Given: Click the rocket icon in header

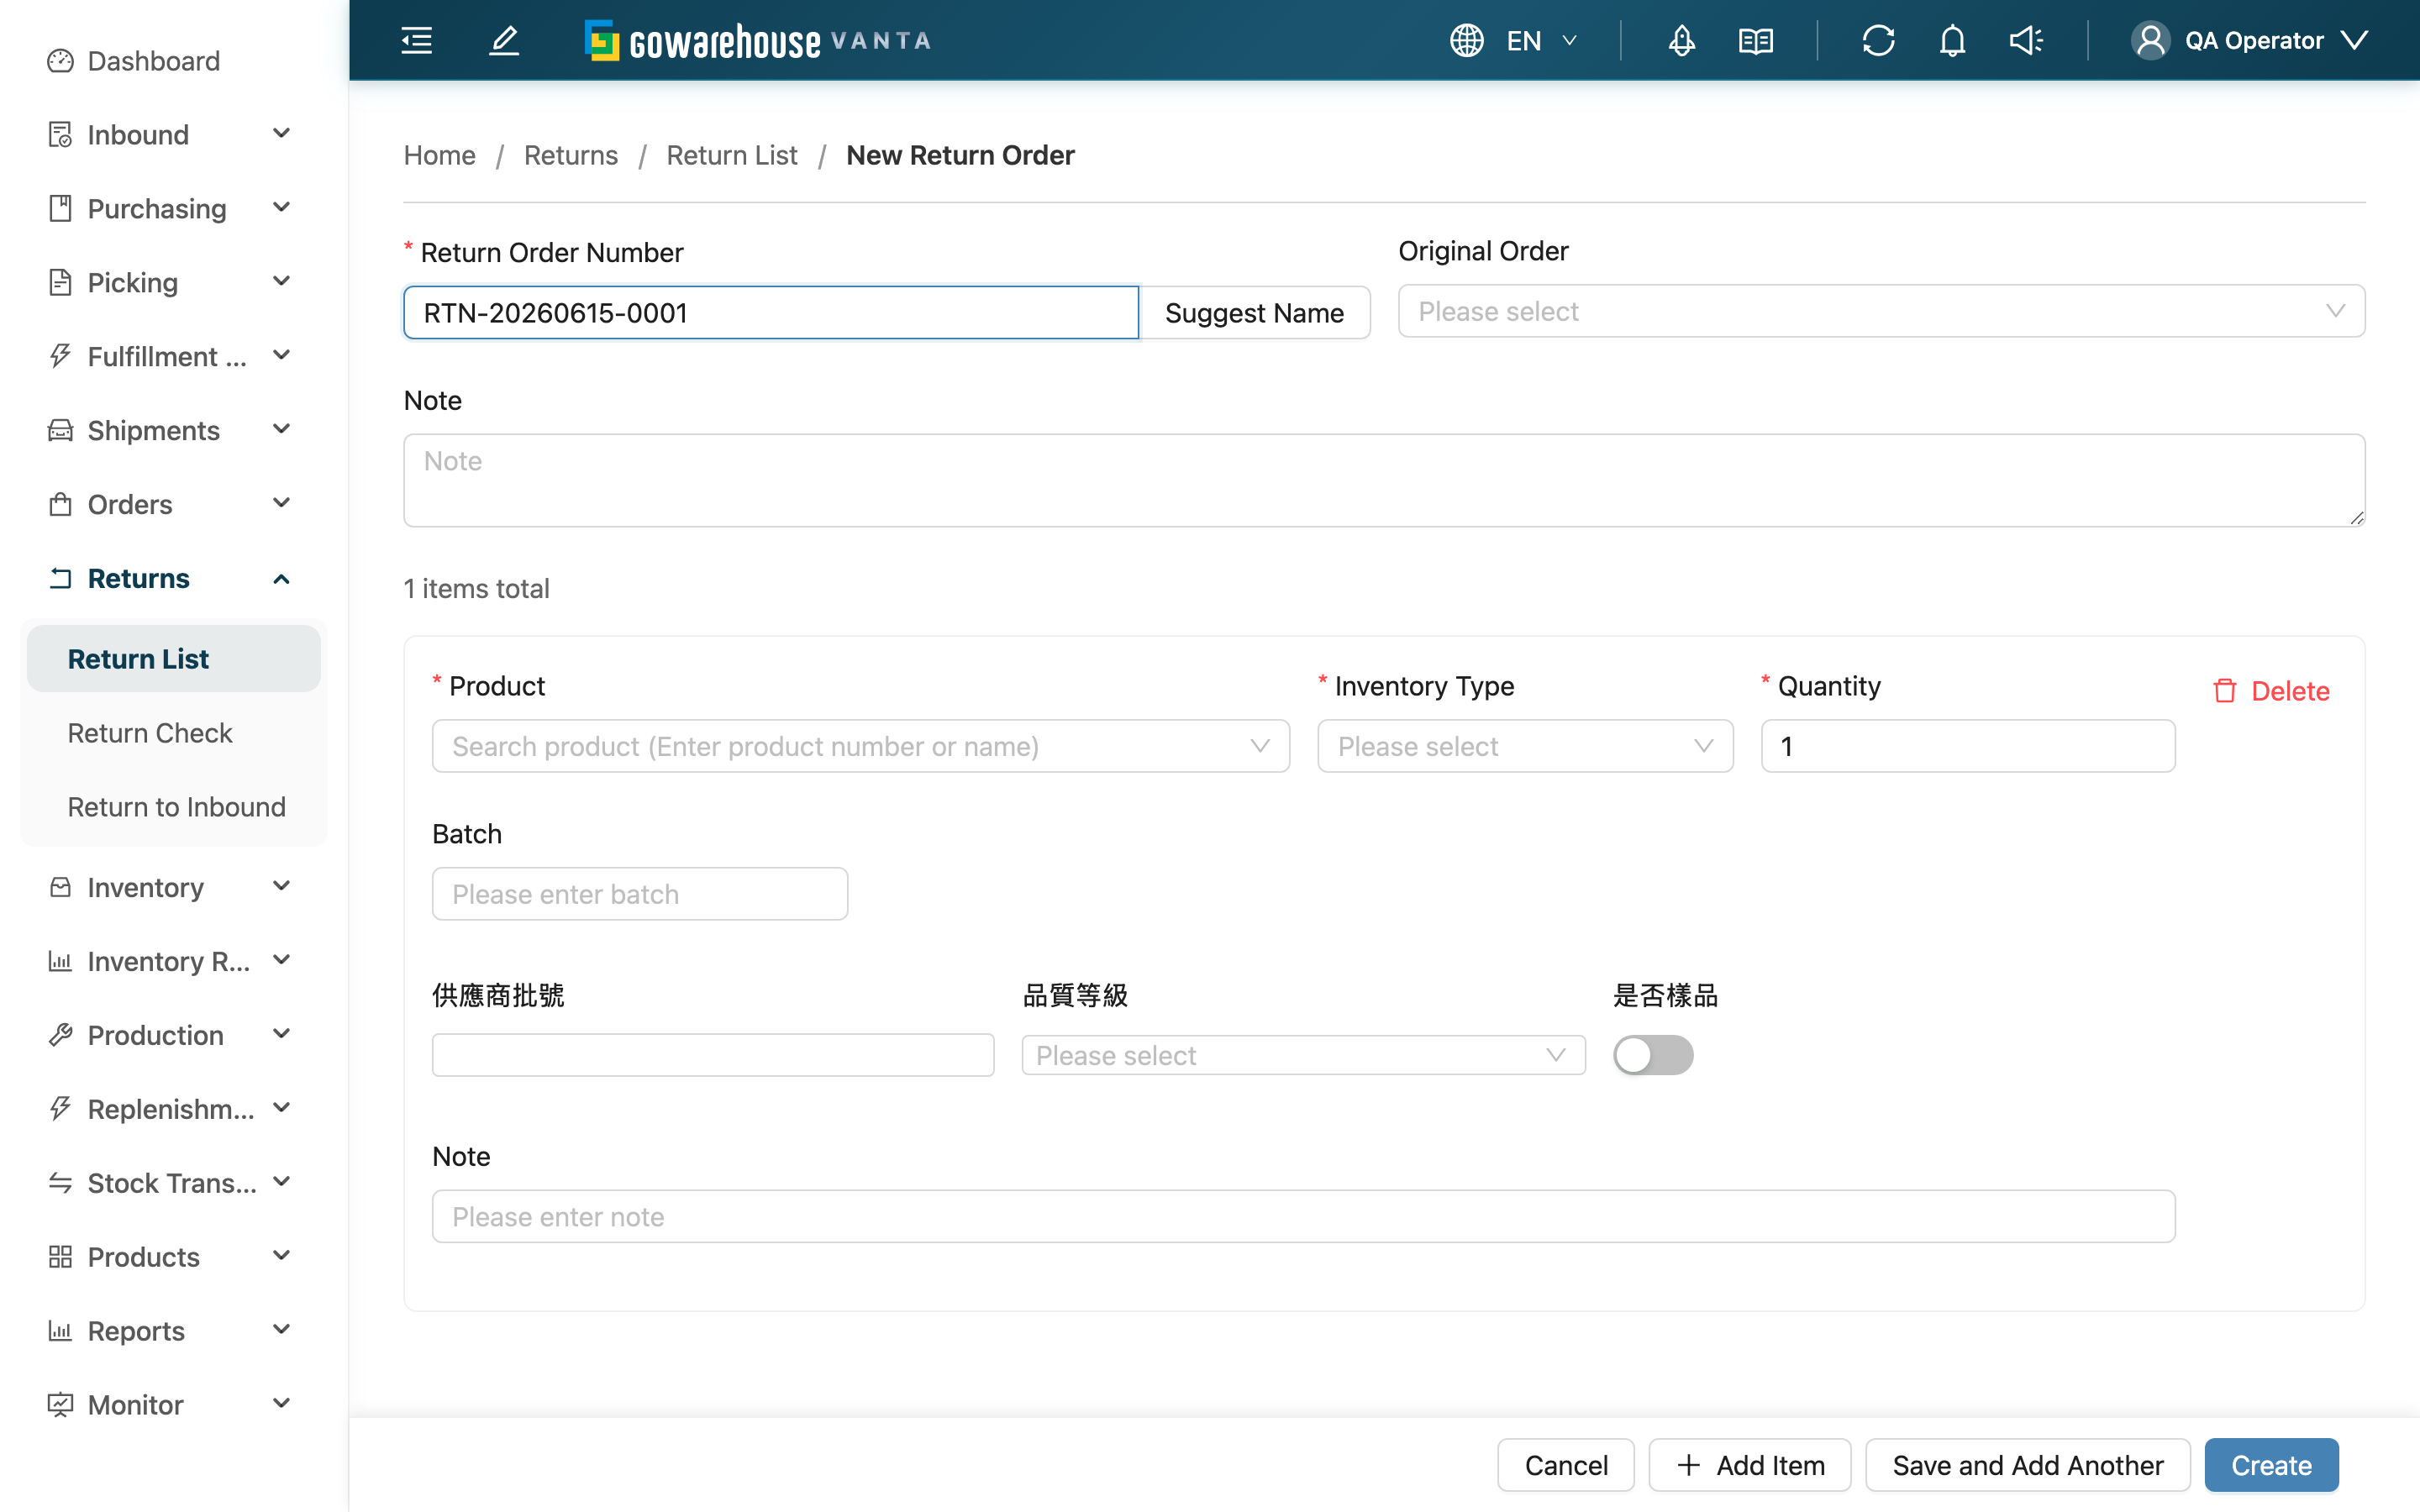Looking at the screenshot, I should [1682, 40].
